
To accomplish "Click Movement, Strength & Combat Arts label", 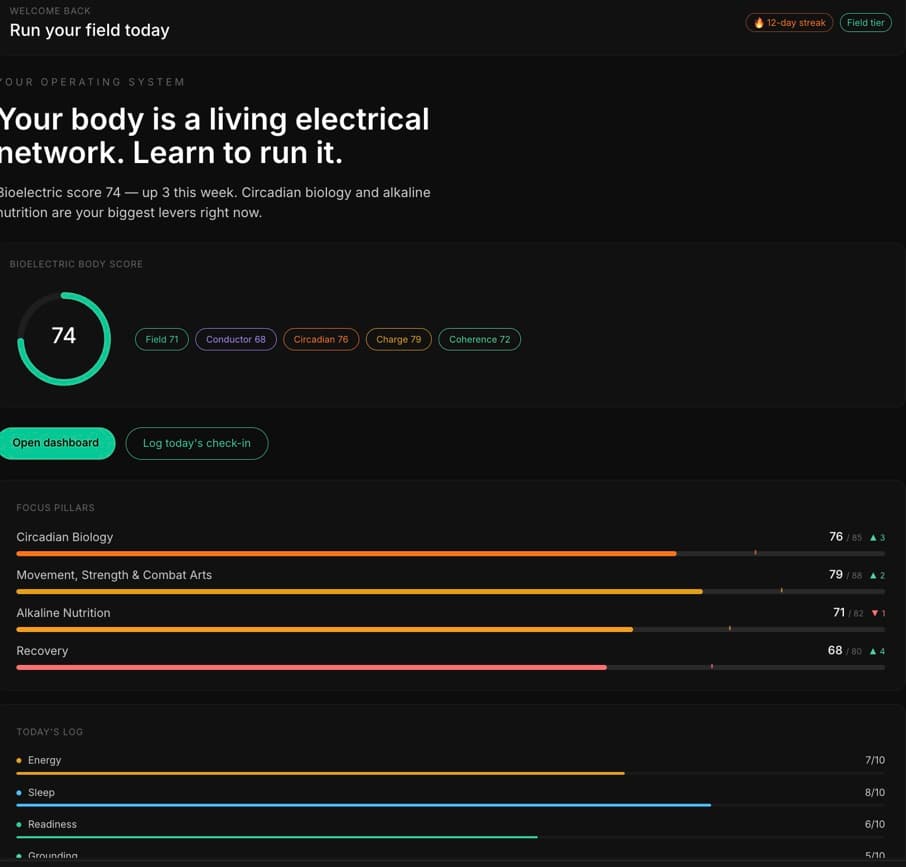I will point(114,575).
